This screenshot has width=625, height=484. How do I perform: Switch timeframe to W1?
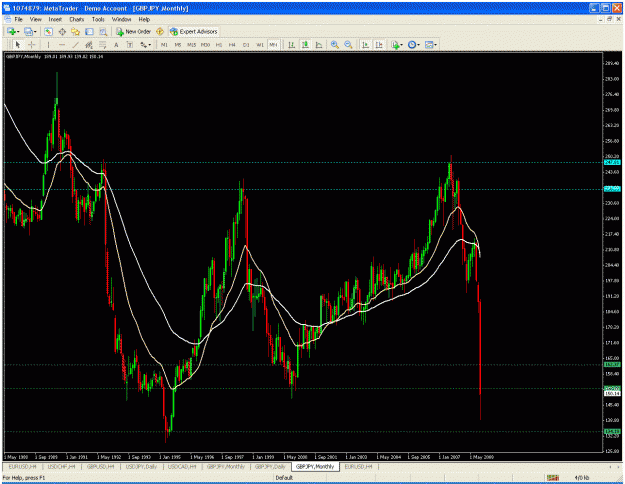[x=260, y=45]
